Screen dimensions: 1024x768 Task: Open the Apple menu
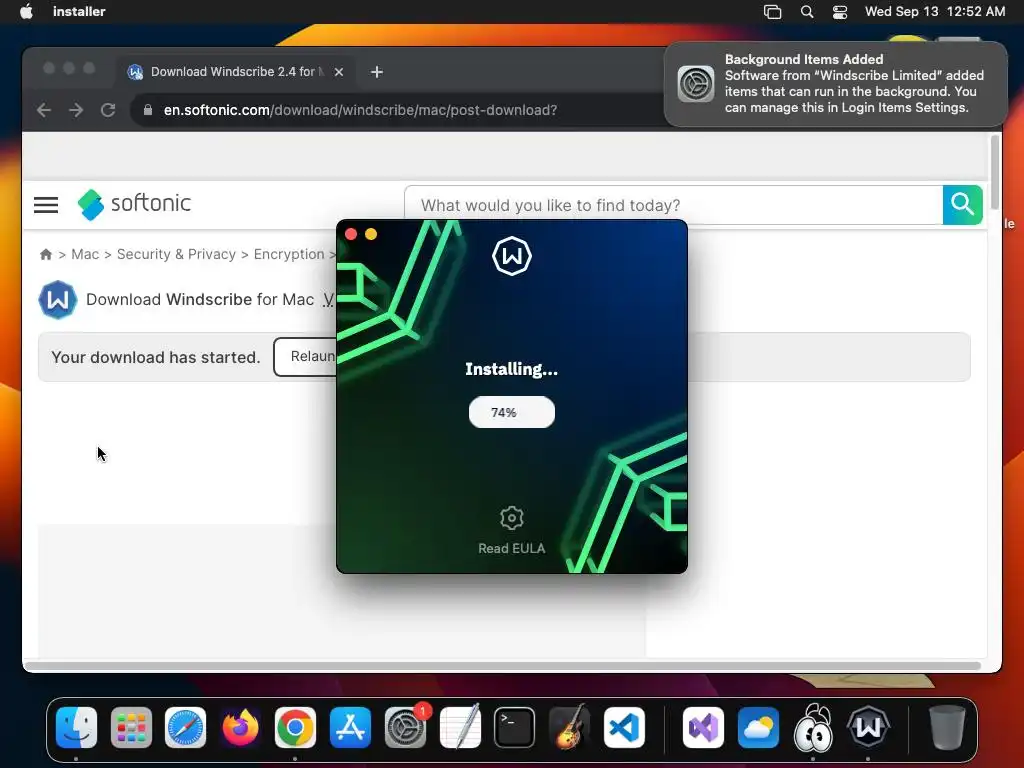pos(26,11)
